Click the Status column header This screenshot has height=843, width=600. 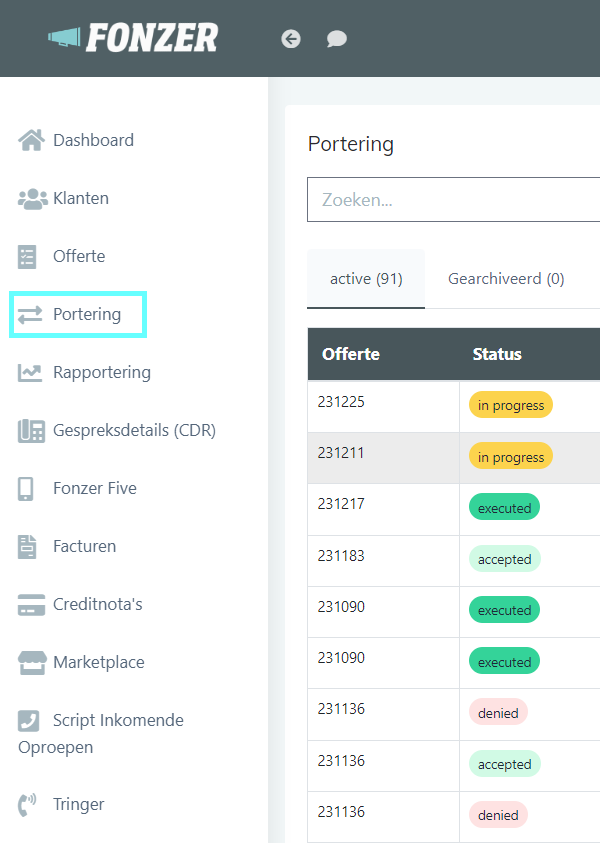coord(497,354)
